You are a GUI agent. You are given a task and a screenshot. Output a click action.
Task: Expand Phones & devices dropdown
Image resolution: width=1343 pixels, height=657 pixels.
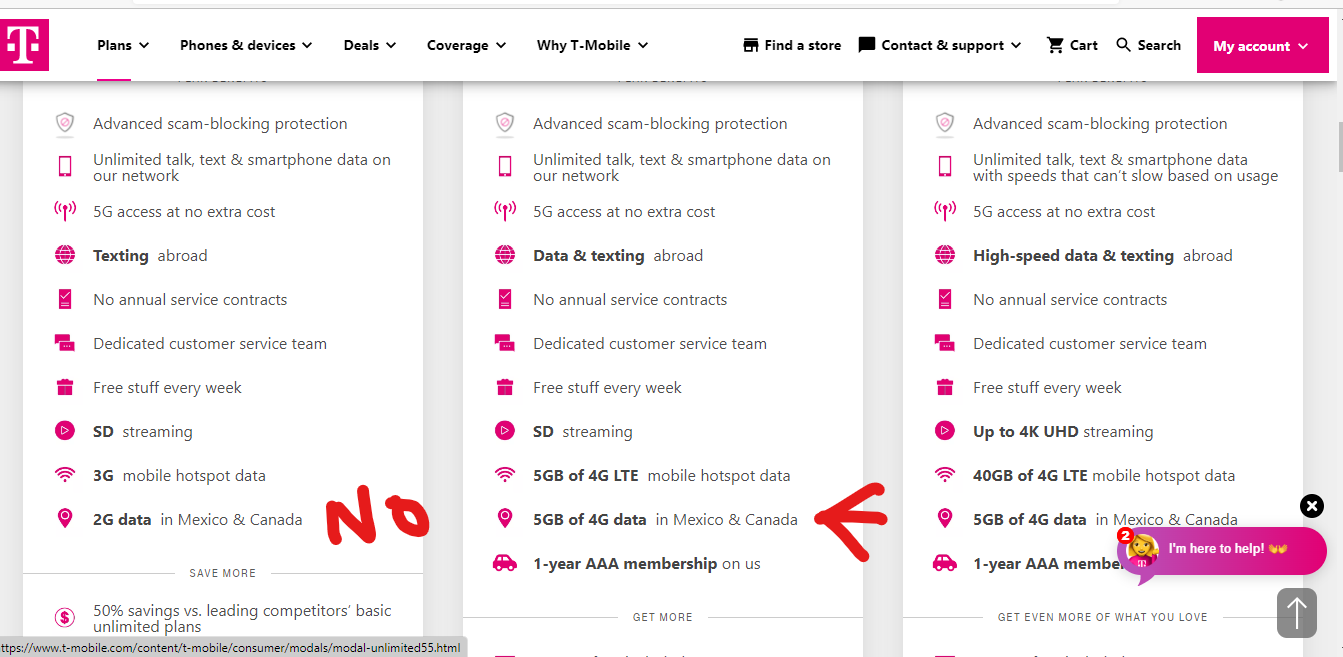tap(246, 45)
